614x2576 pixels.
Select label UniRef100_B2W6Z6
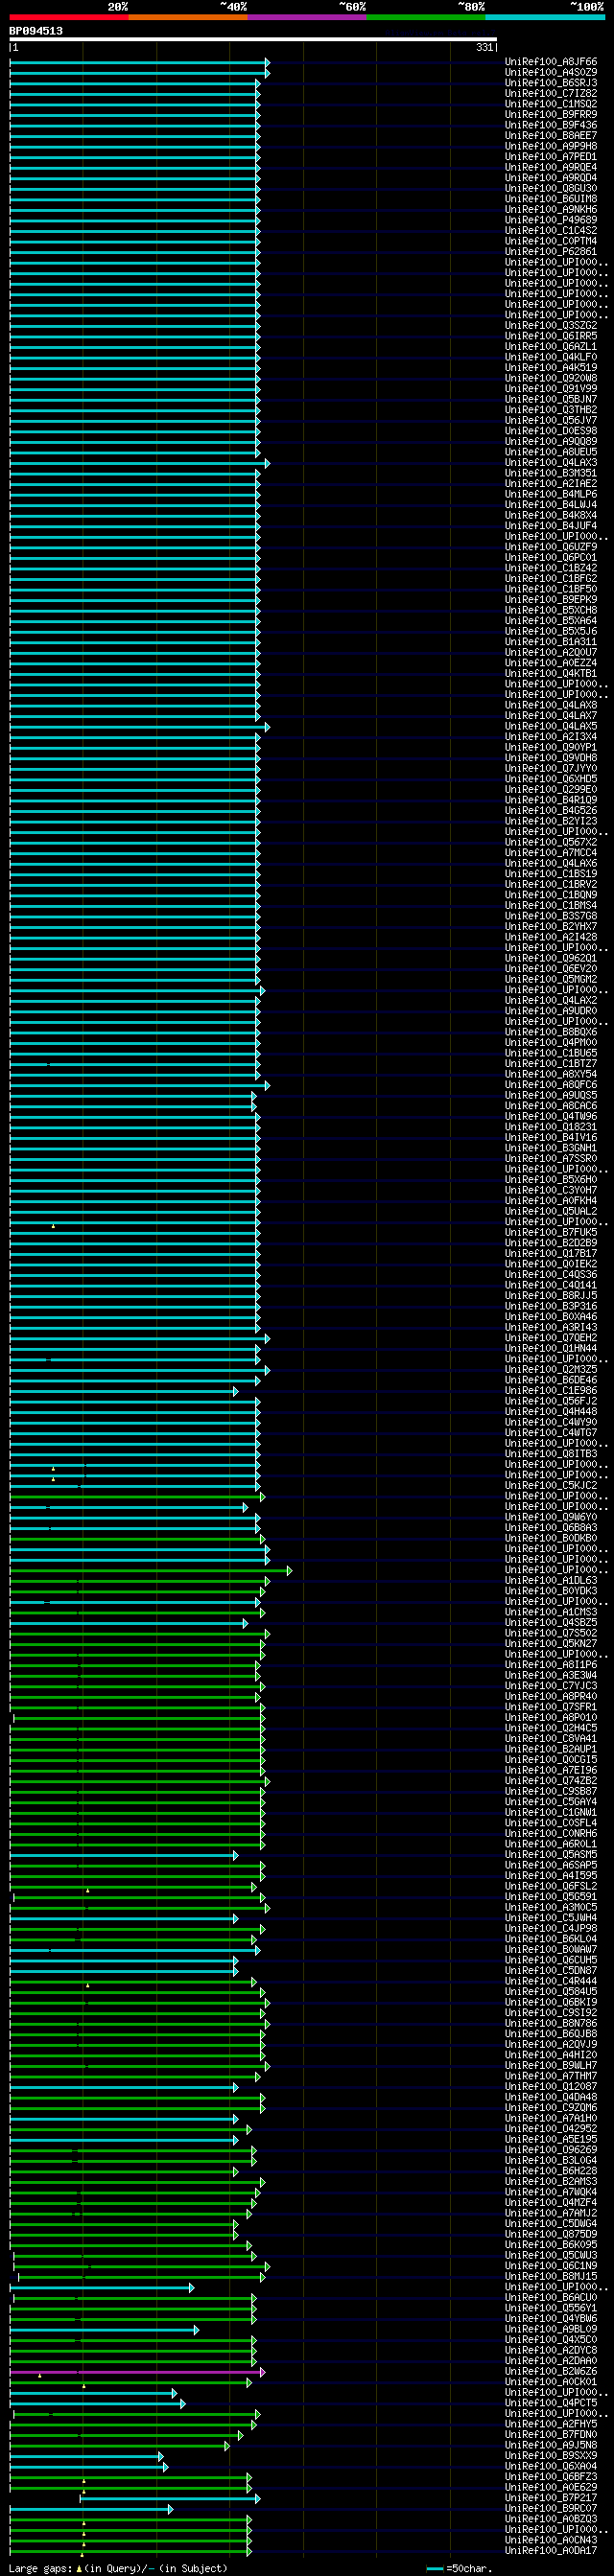click(x=551, y=2372)
